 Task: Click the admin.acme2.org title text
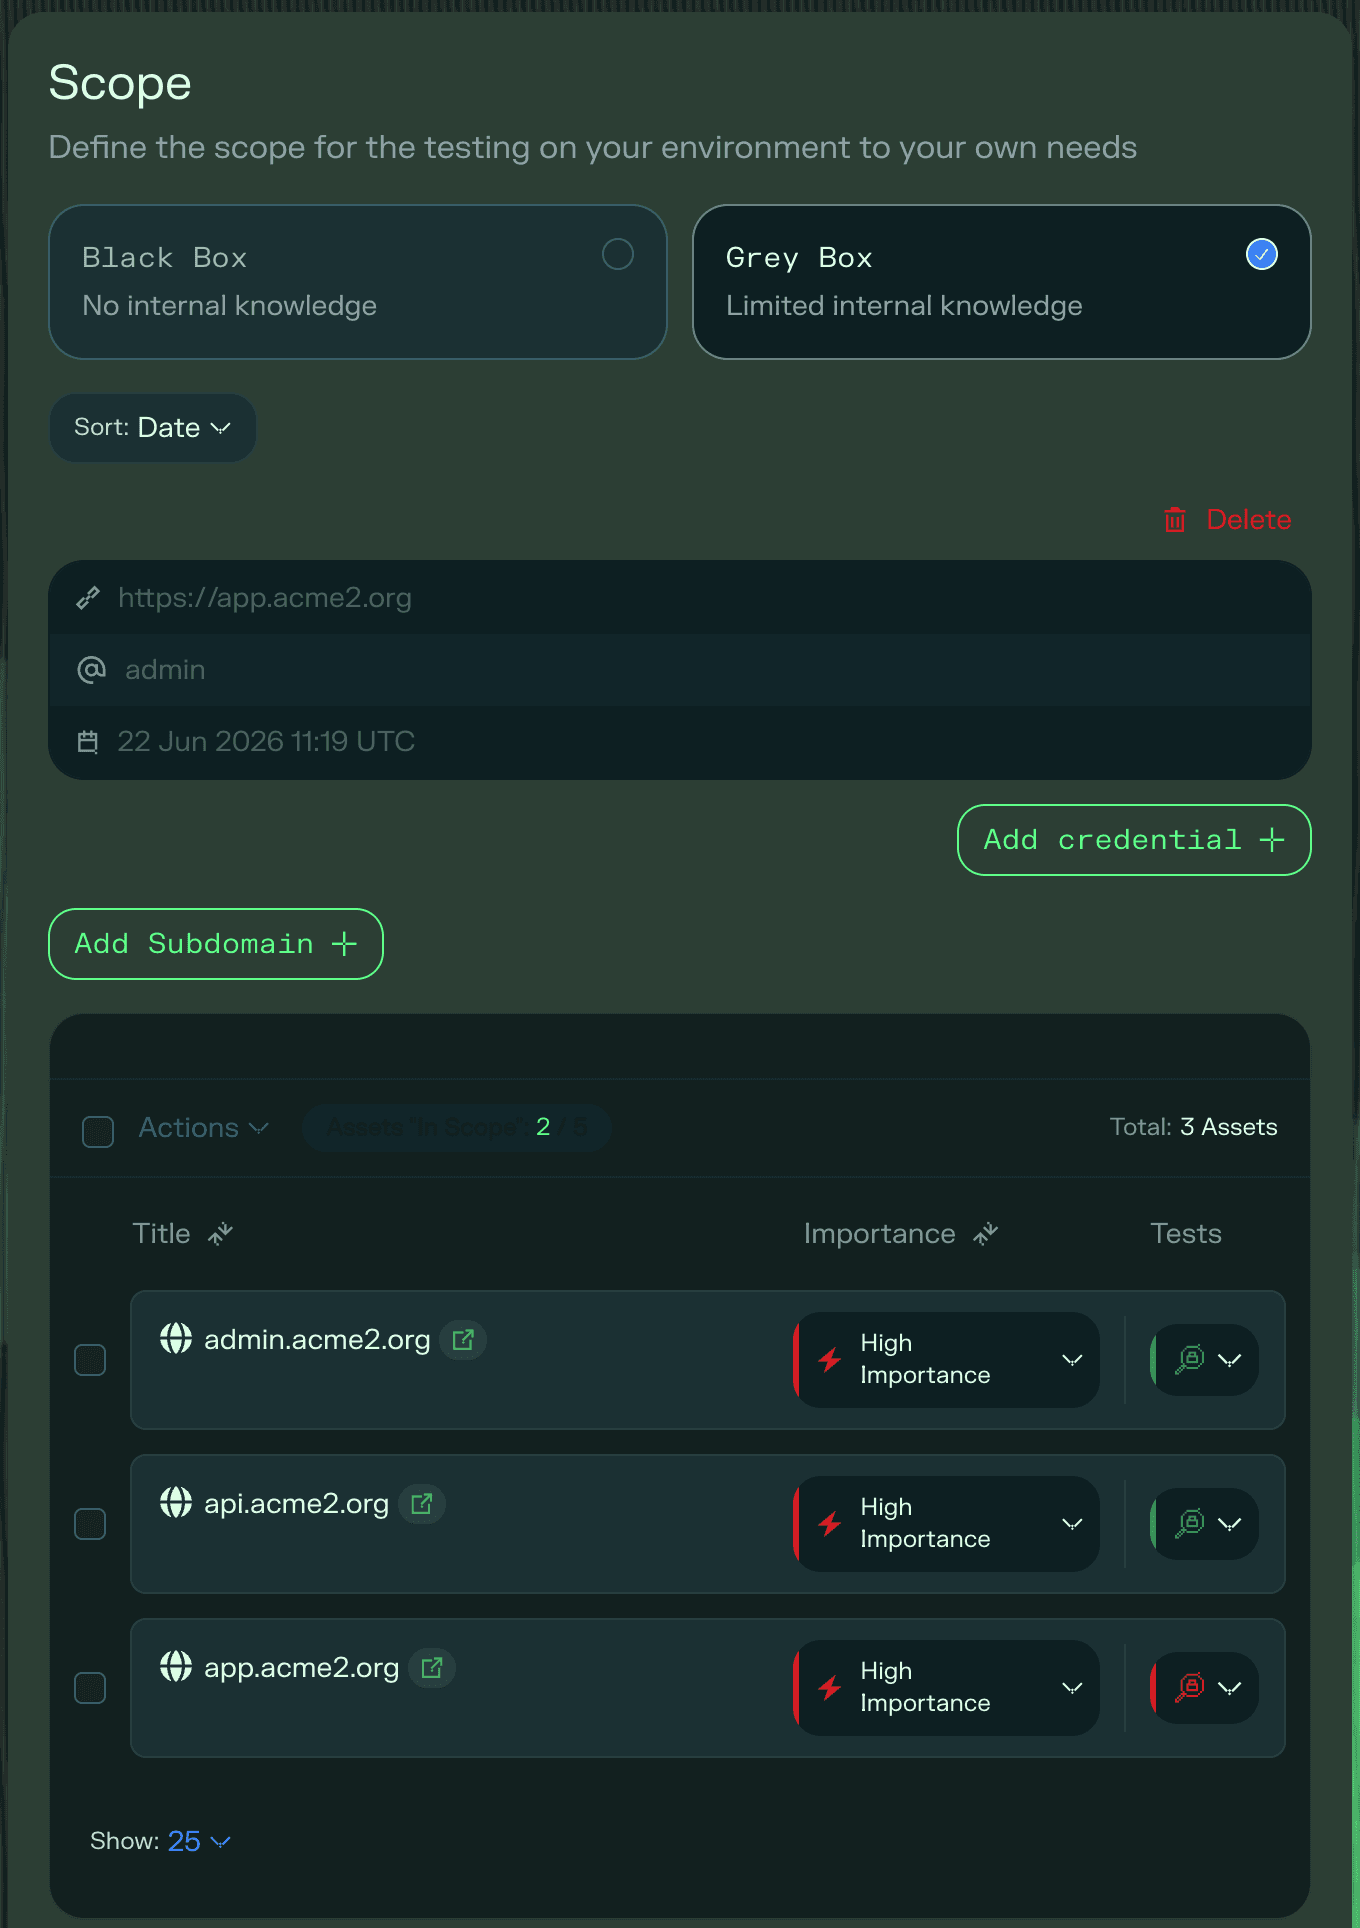click(x=317, y=1340)
